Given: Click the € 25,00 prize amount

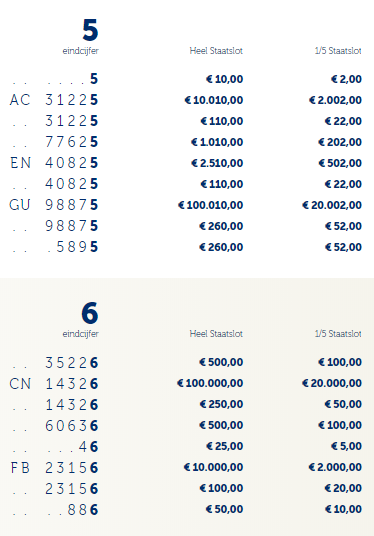Looking at the screenshot, I should (x=225, y=446).
